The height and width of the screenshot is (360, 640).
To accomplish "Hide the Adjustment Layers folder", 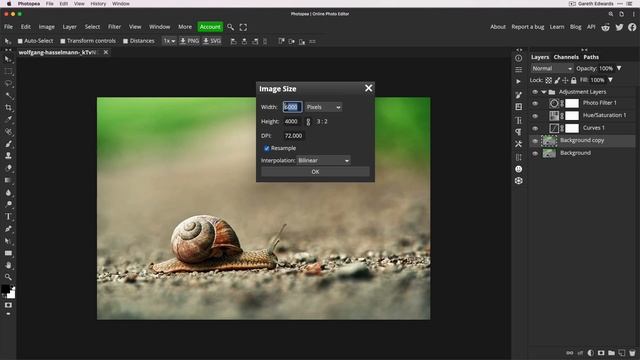I will [x=535, y=92].
